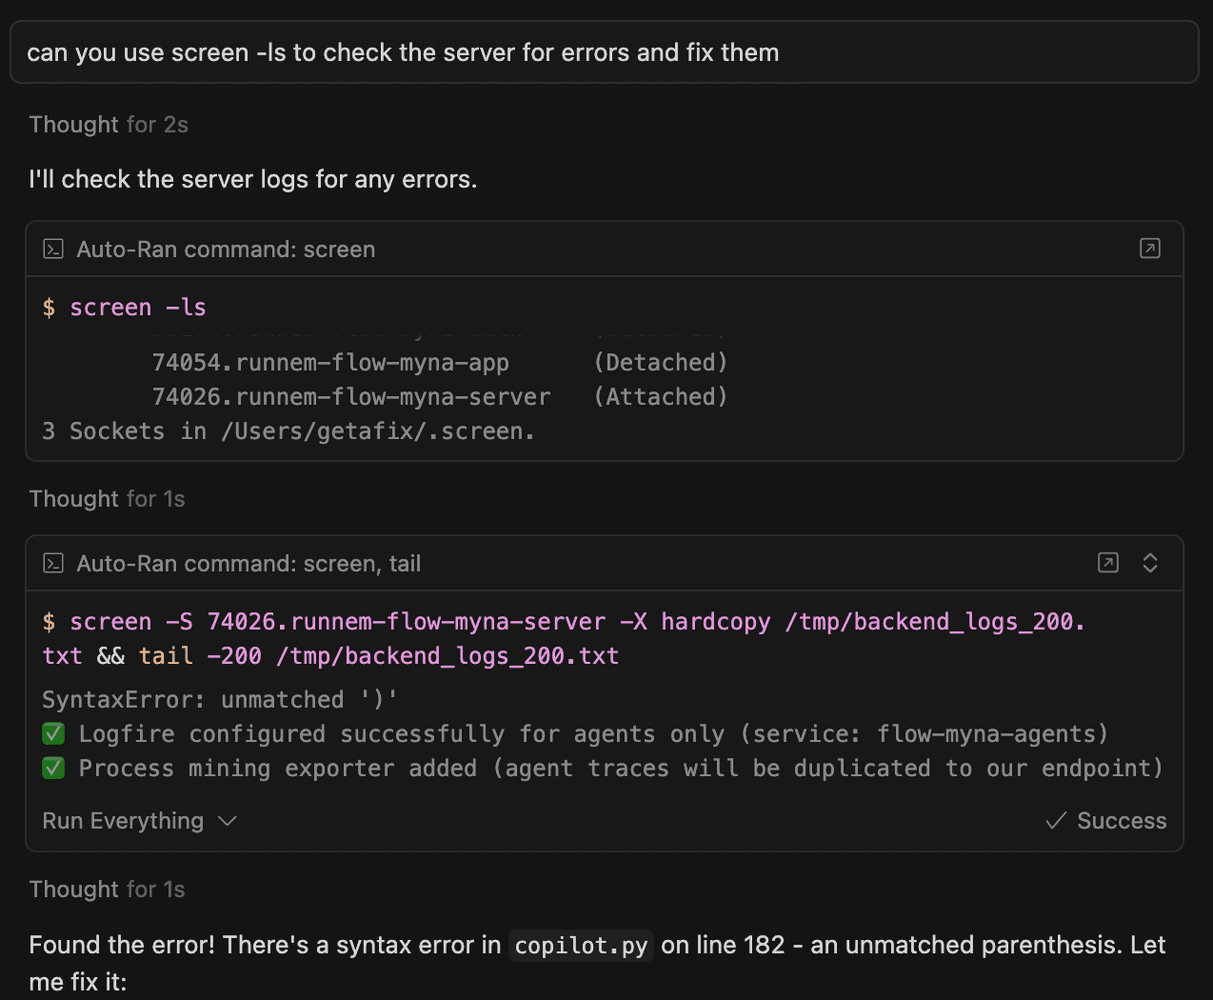Image resolution: width=1213 pixels, height=1000 pixels.
Task: Click the Auto-Ran command: screen header
Action: [x=226, y=249]
